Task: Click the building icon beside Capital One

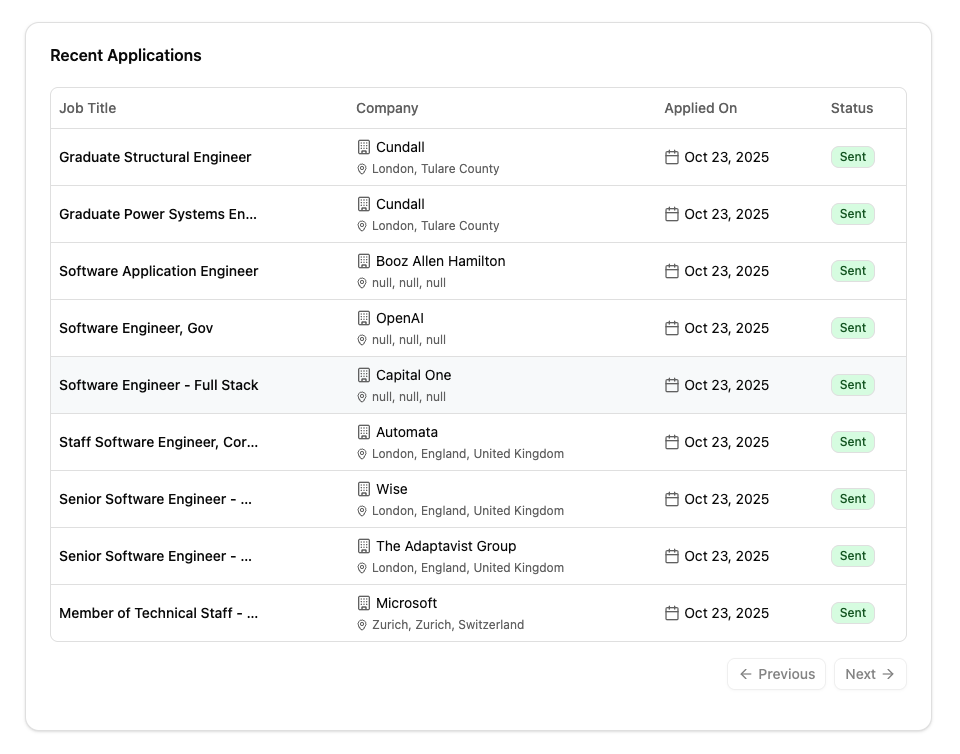Action: click(x=364, y=375)
